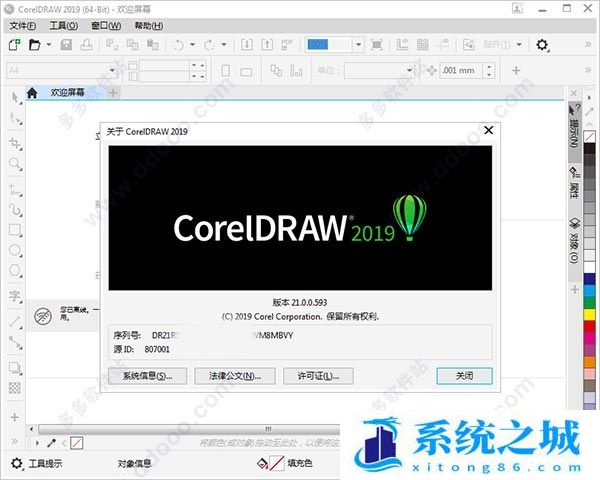Click the Import icon in toolbar
This screenshot has height=480, width=600.
coord(247,45)
